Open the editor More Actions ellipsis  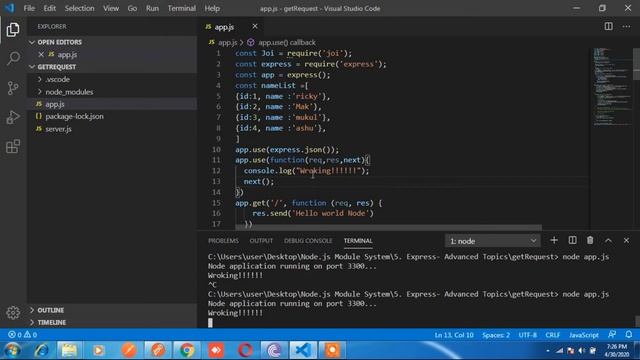coord(626,27)
